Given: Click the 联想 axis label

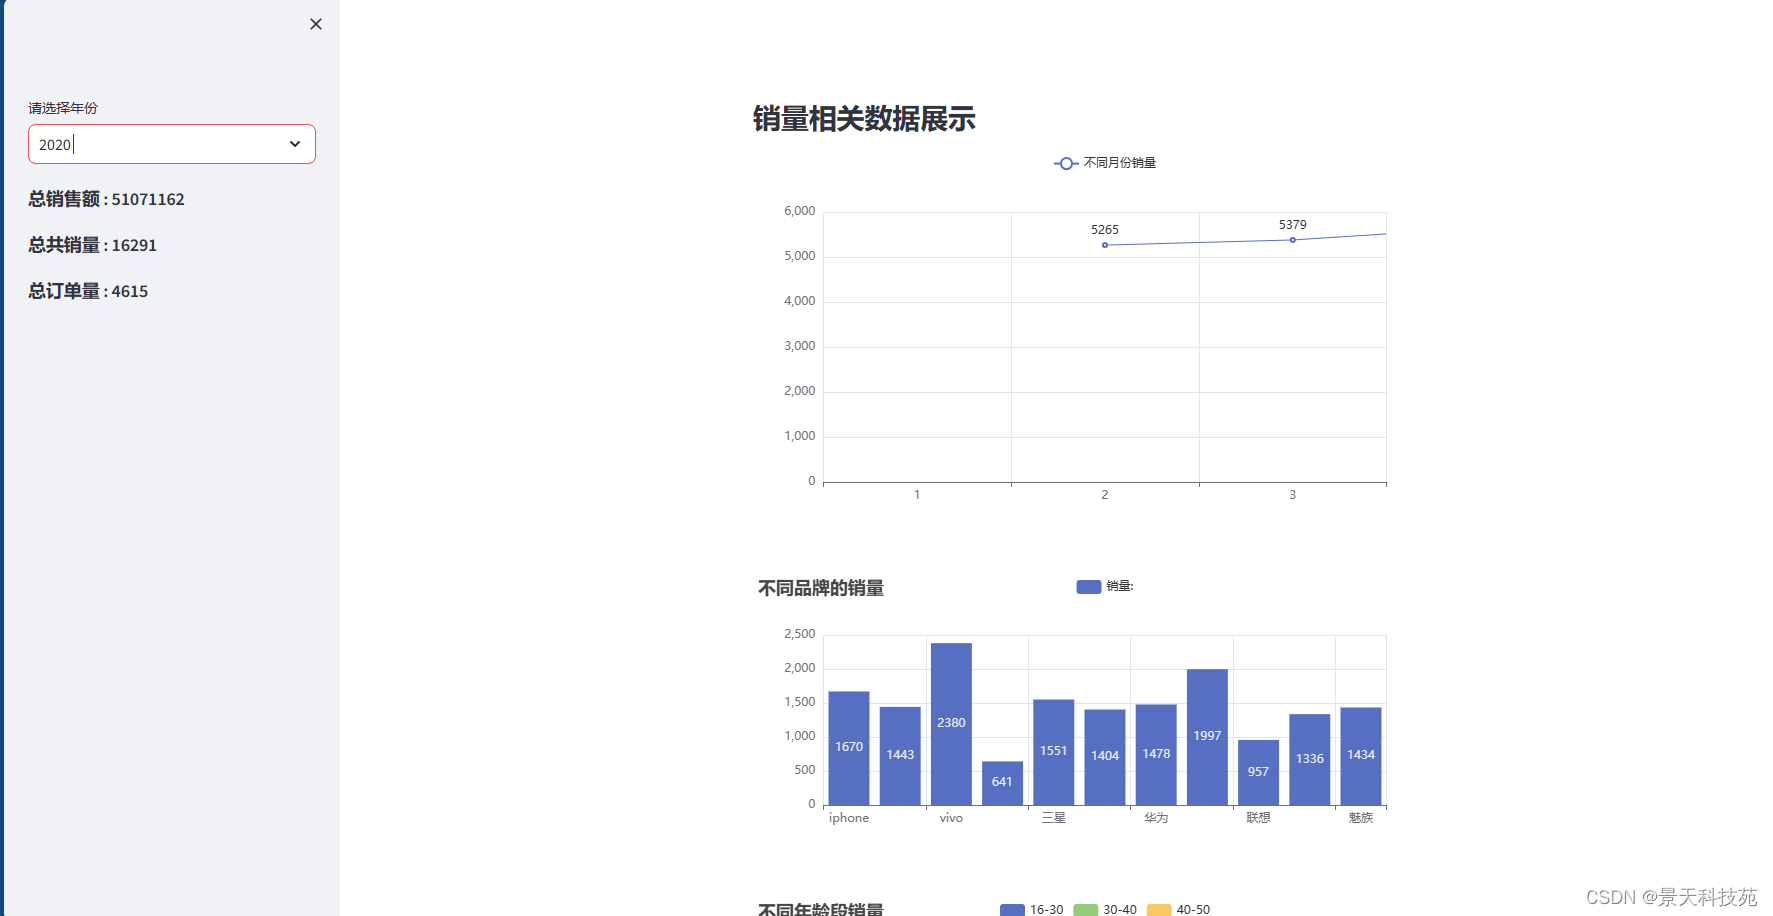Looking at the screenshot, I should coord(1258,818).
